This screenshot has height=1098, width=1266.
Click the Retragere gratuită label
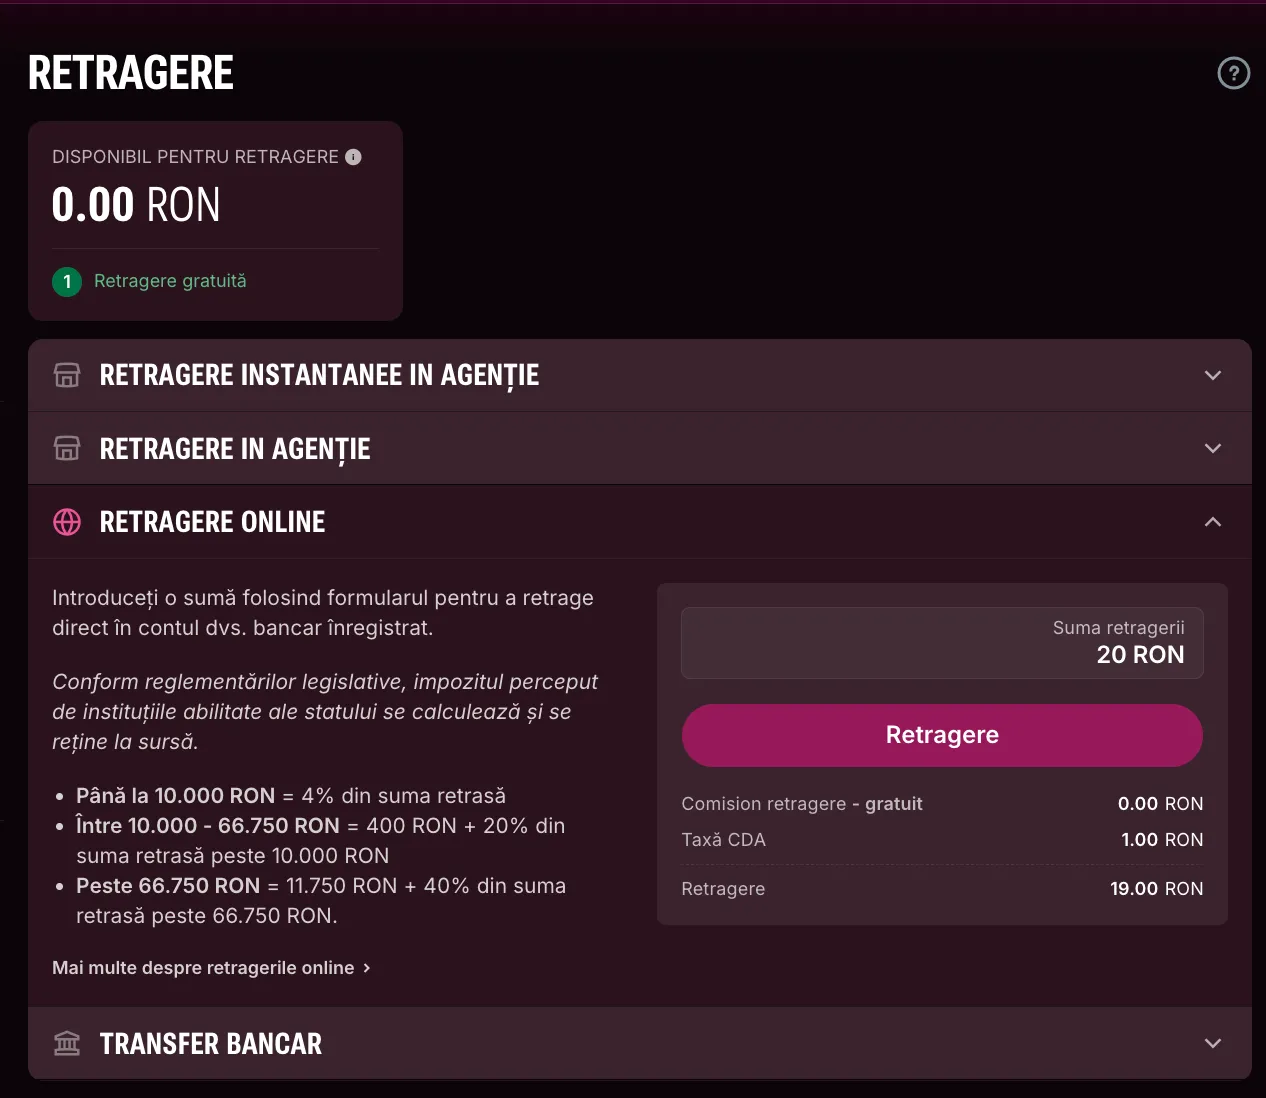point(170,281)
